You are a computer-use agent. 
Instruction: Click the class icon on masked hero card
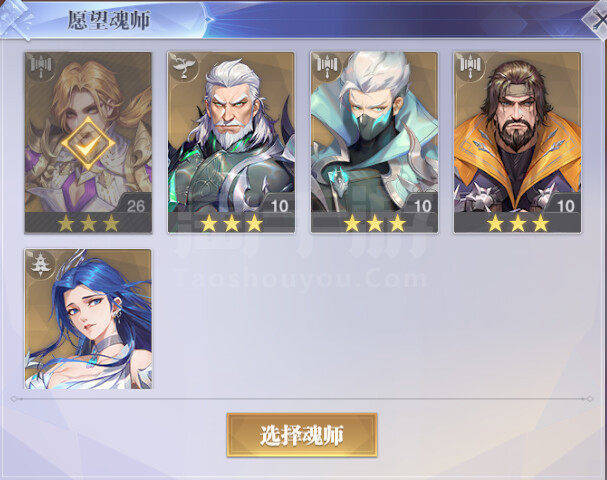pos(328,67)
